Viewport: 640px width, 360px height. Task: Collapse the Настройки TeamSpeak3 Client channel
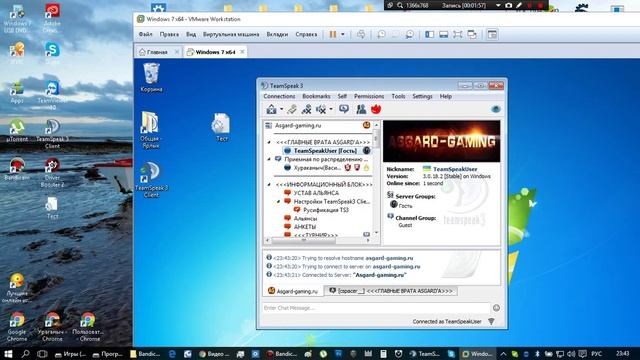tap(278, 201)
